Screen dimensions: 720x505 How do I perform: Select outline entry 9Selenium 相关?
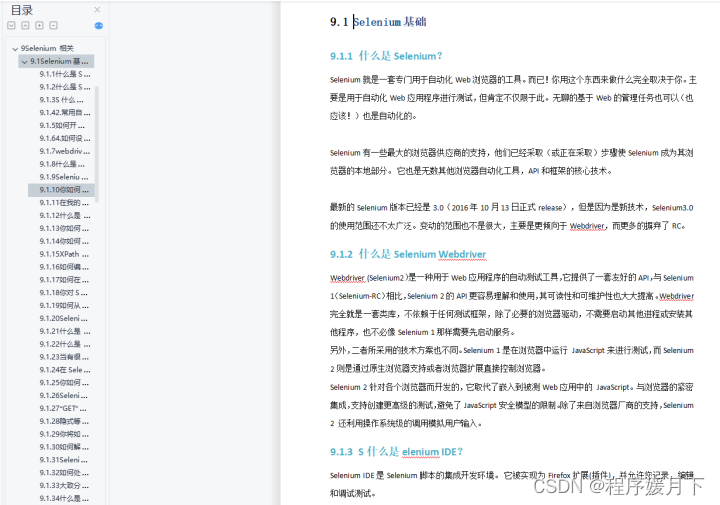click(x=47, y=48)
